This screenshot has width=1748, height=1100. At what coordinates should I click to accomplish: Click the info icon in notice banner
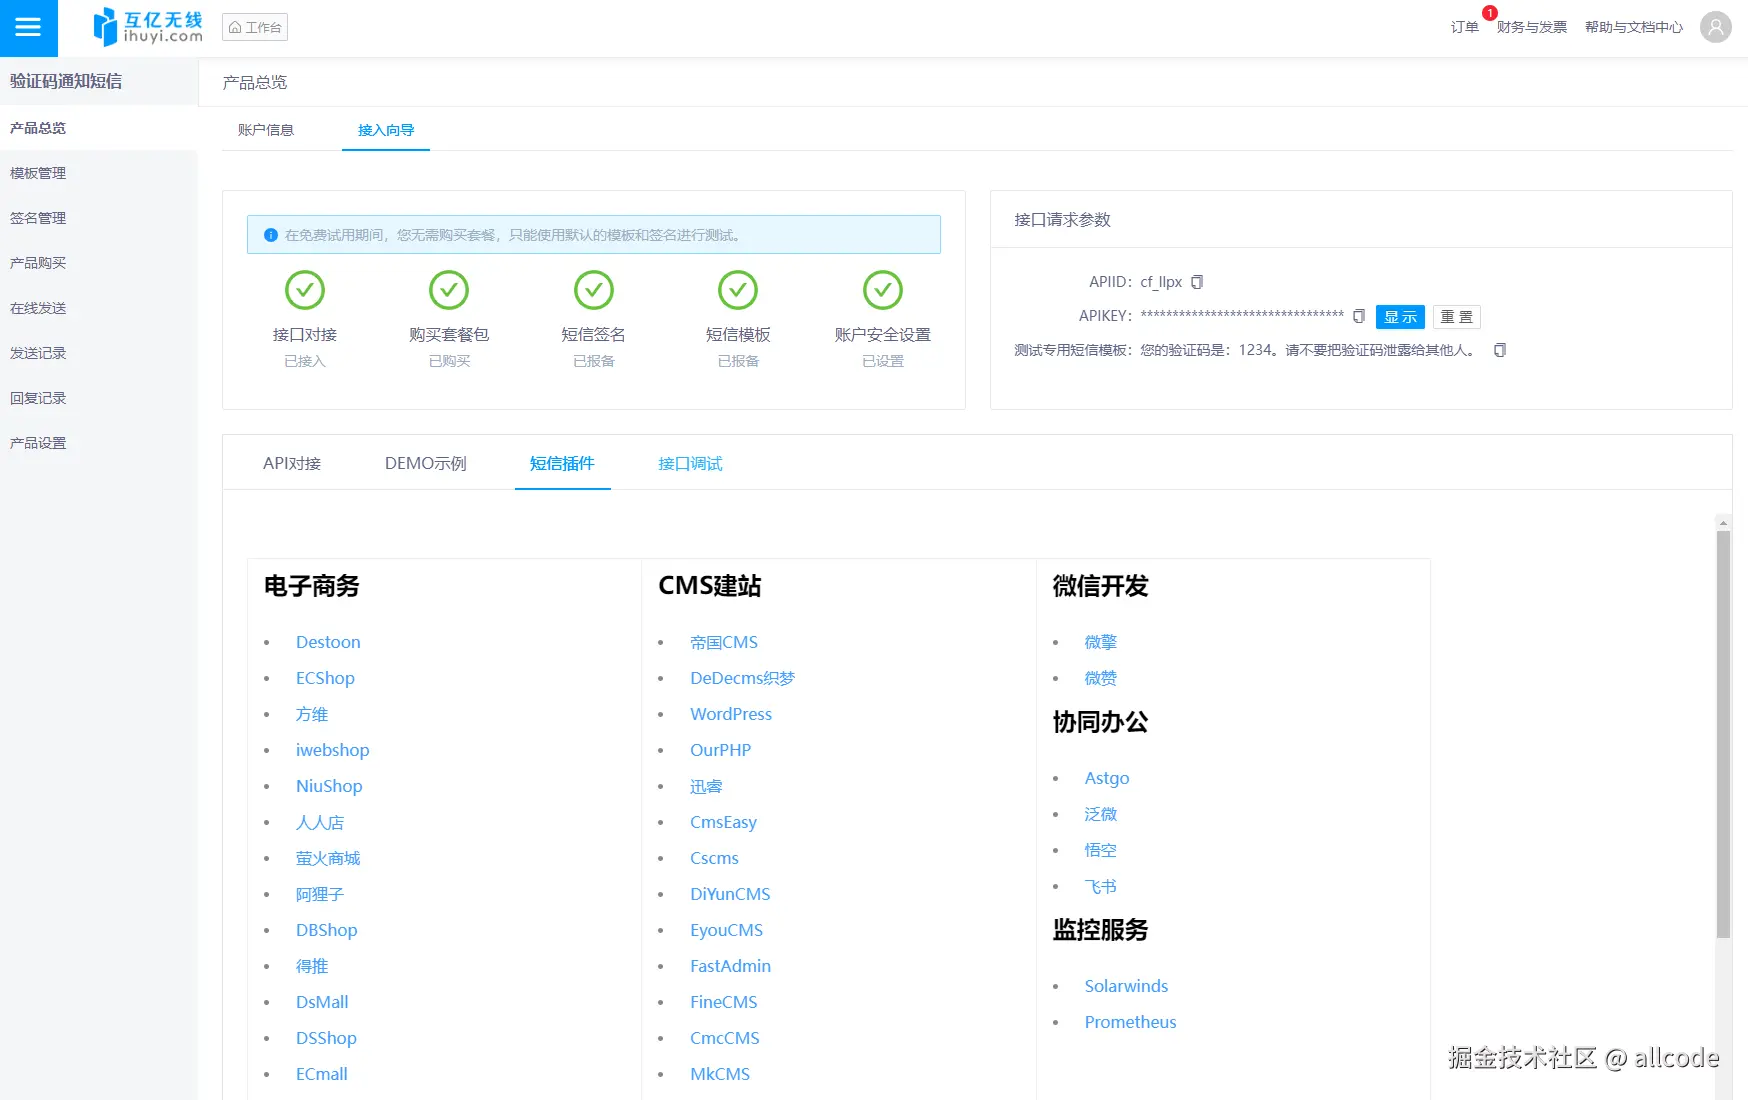pyautogui.click(x=270, y=235)
